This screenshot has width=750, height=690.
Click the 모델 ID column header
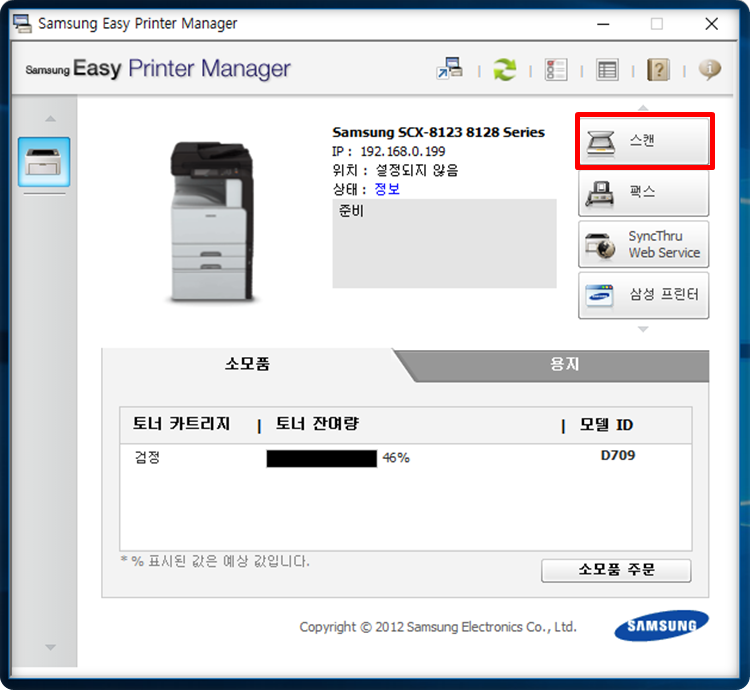[607, 425]
